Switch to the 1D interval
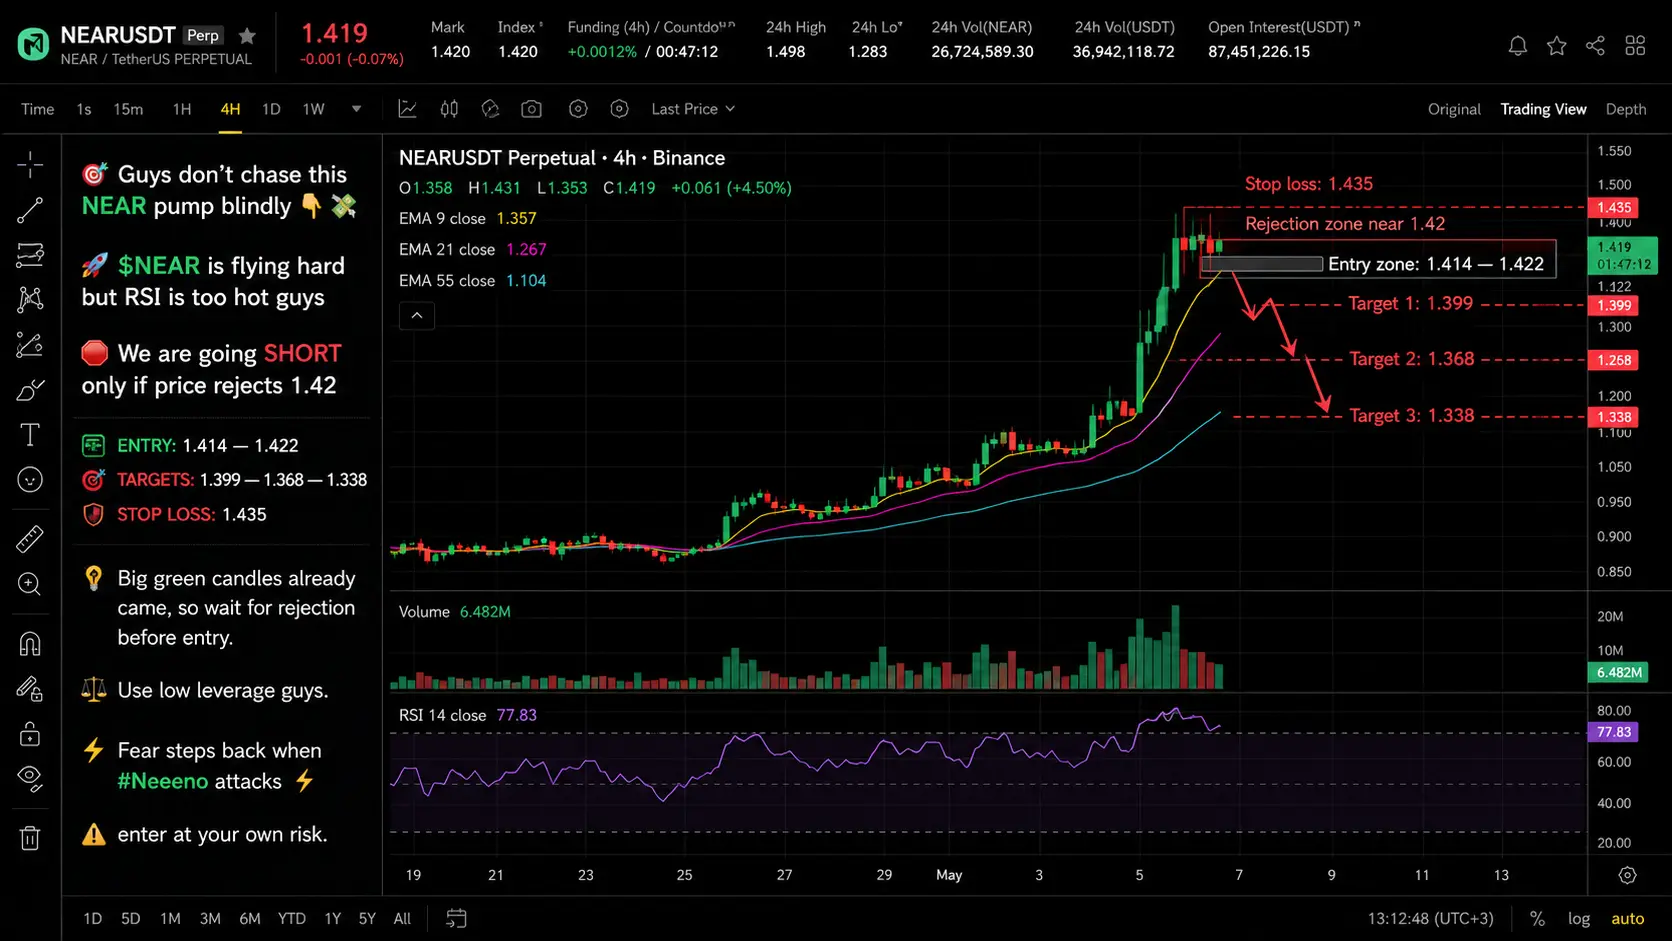This screenshot has width=1672, height=941. (x=271, y=109)
